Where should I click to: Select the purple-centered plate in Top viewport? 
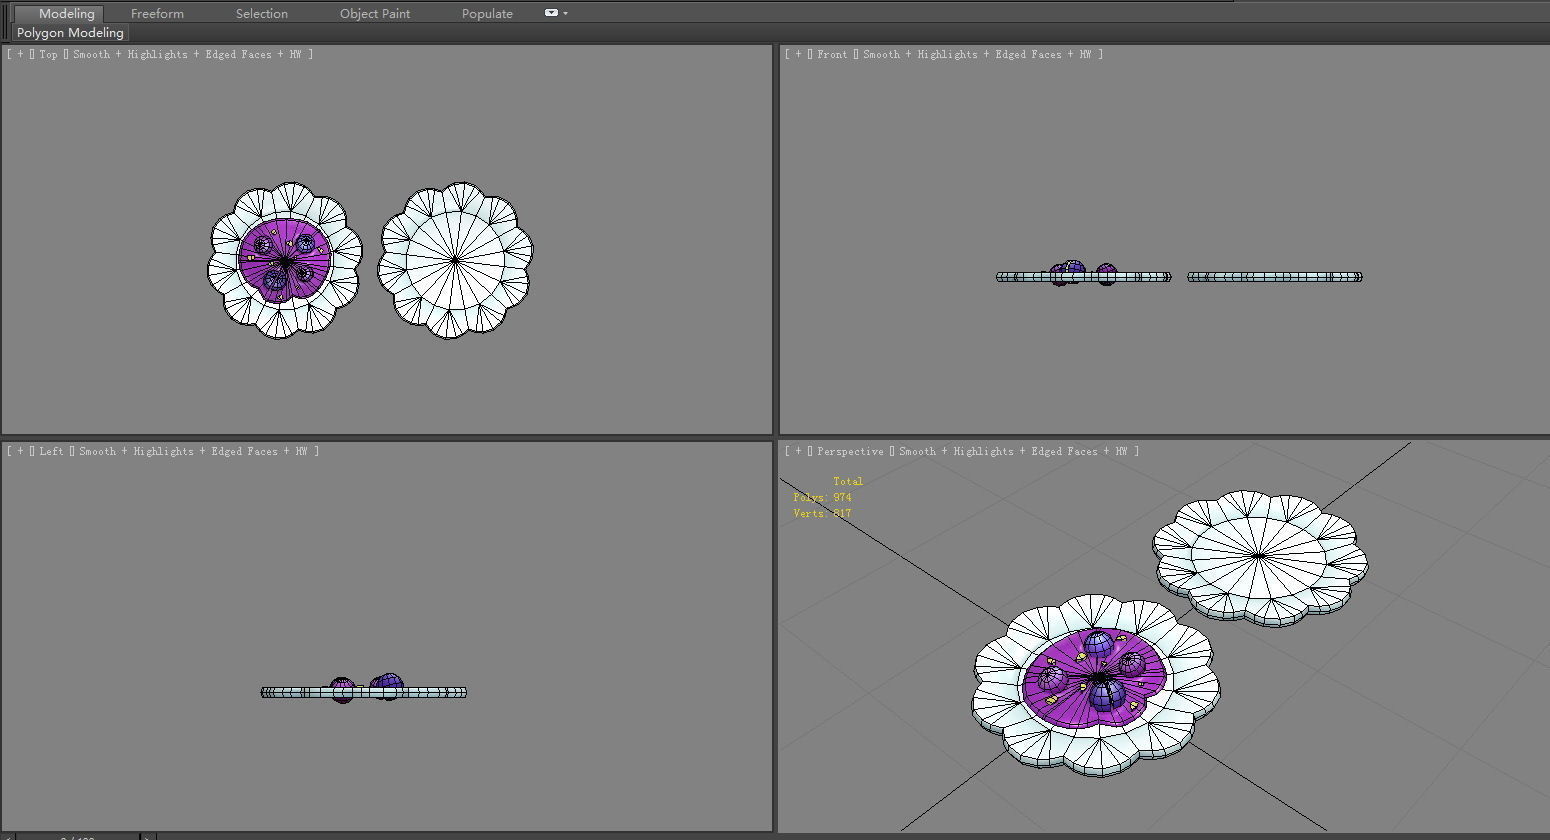pyautogui.click(x=285, y=260)
